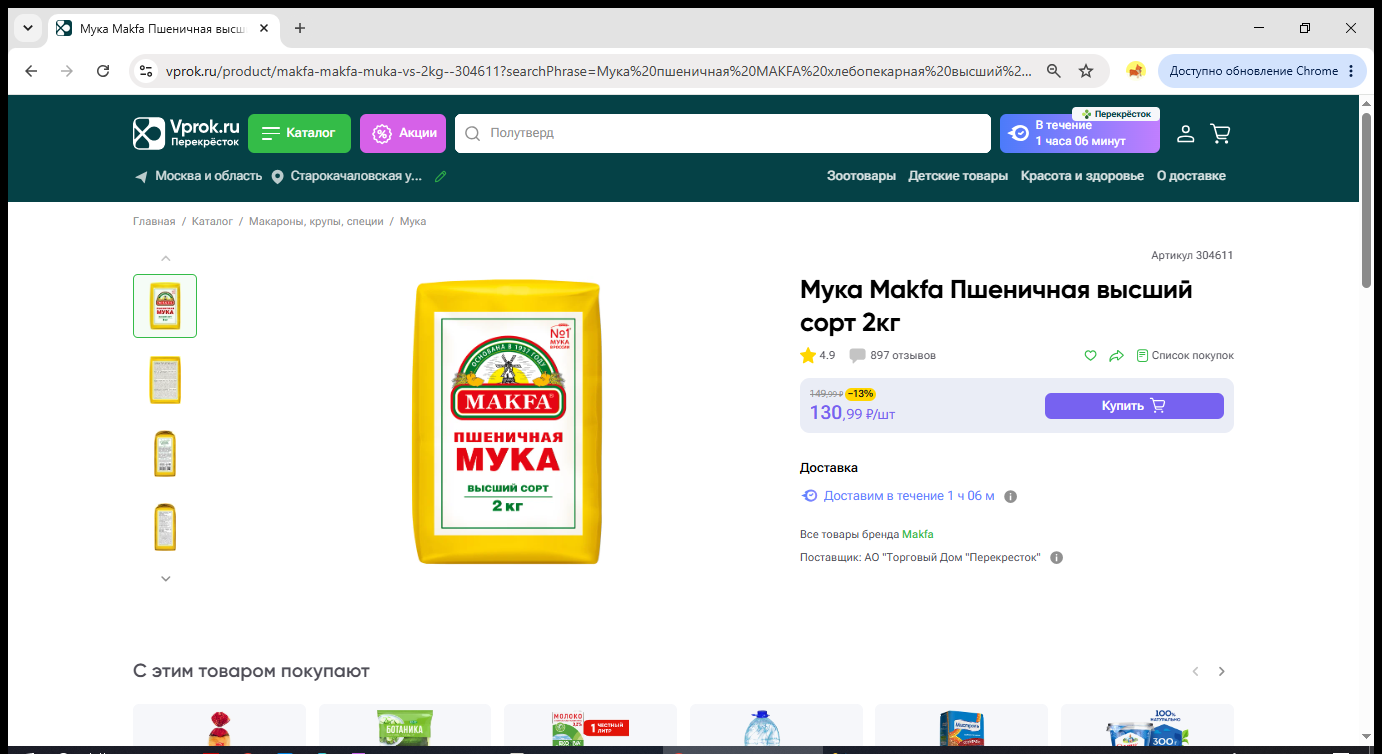Click the Список покупок link

(x=1185, y=355)
